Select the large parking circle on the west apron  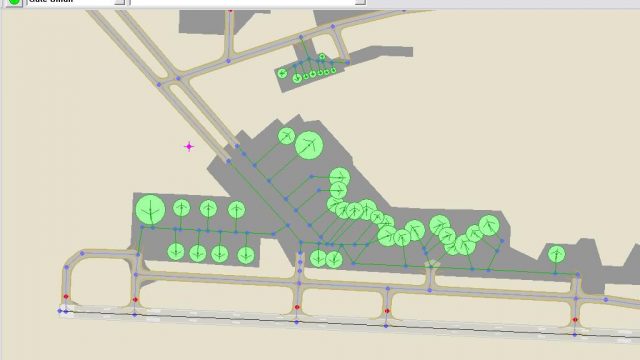pyautogui.click(x=150, y=210)
